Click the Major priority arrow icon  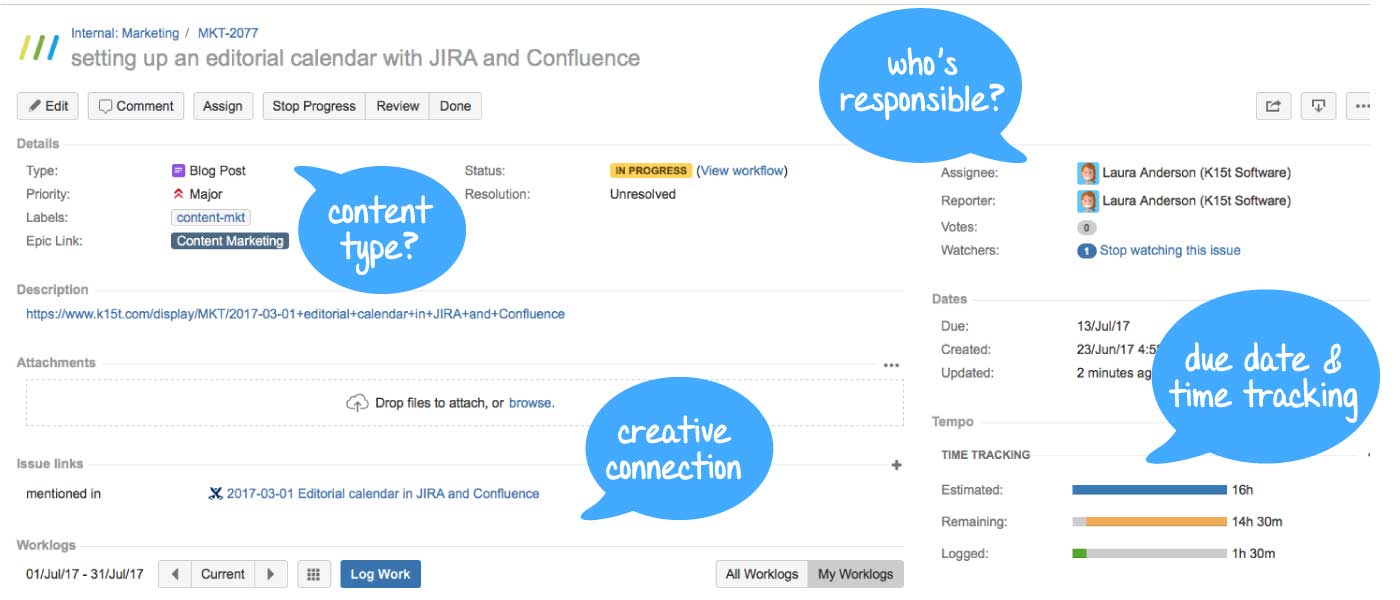(178, 195)
